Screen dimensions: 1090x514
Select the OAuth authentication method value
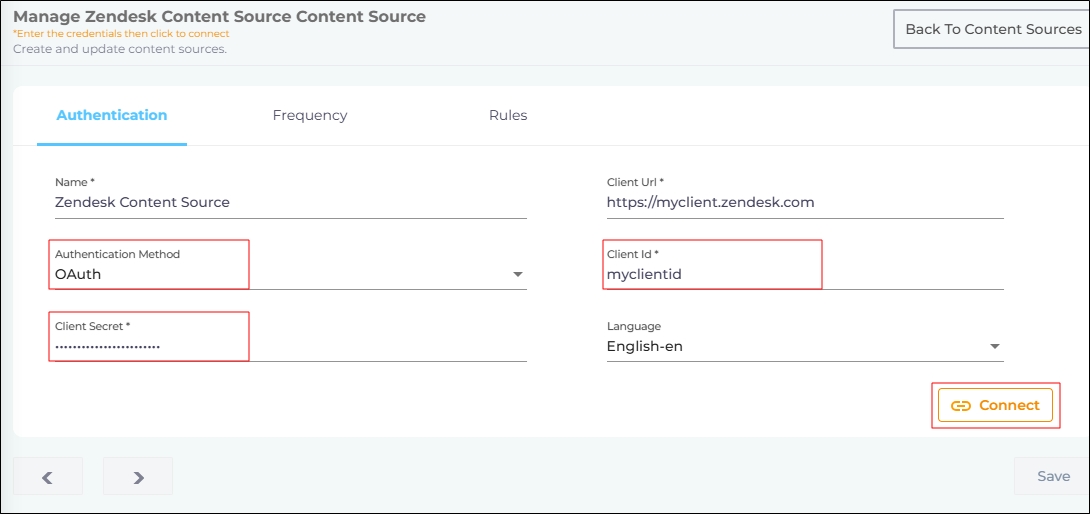point(78,274)
